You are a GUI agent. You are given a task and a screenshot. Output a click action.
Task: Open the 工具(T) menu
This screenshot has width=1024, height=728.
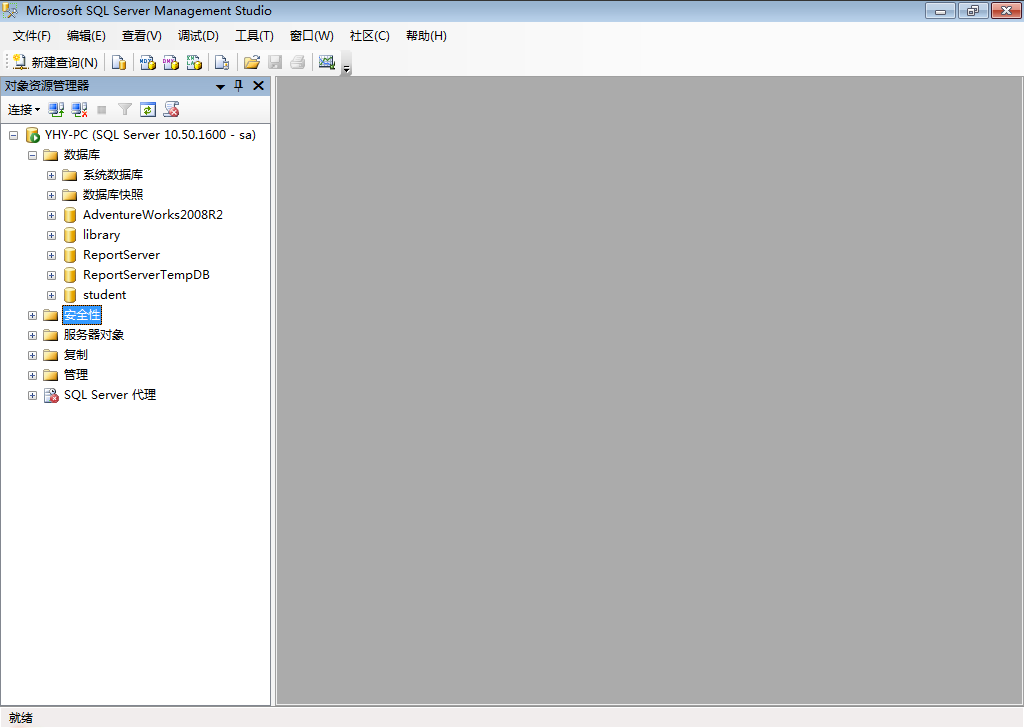254,36
